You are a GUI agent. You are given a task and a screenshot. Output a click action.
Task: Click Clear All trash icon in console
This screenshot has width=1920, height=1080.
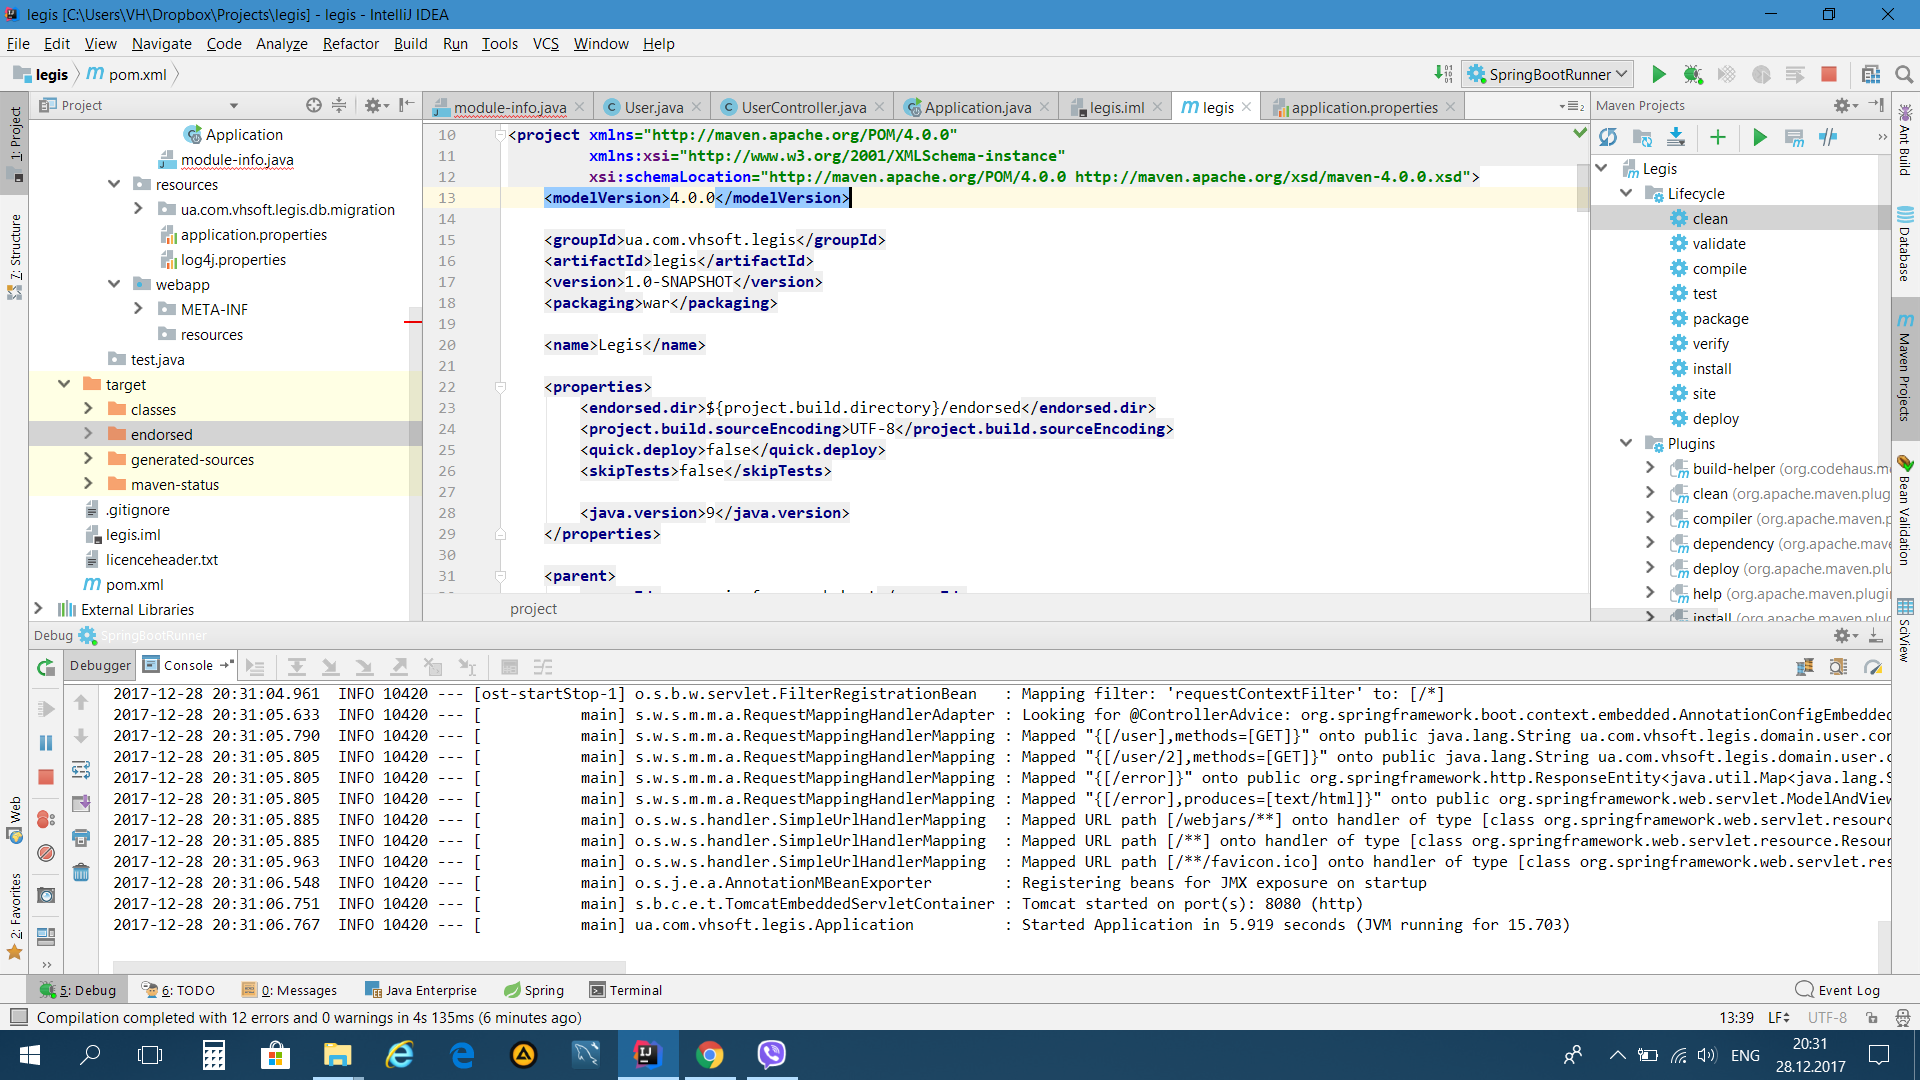point(81,872)
